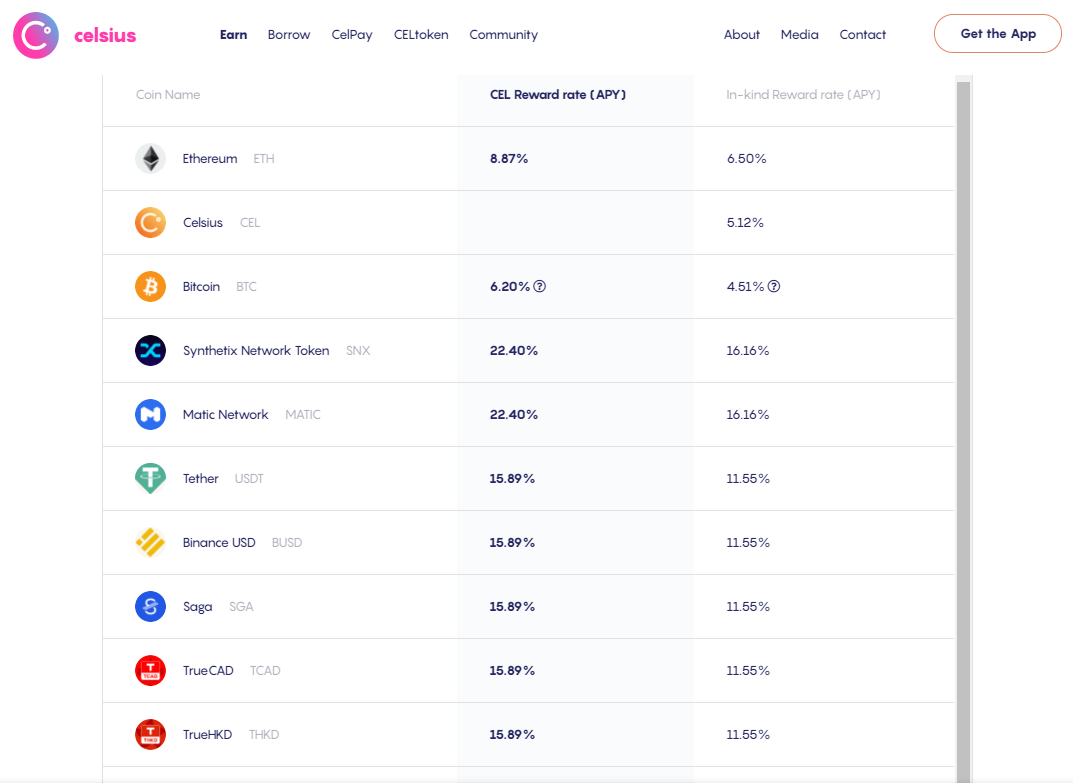Click the BUSD ticker label
Viewport: 1073px width, 783px height.
[x=287, y=543]
